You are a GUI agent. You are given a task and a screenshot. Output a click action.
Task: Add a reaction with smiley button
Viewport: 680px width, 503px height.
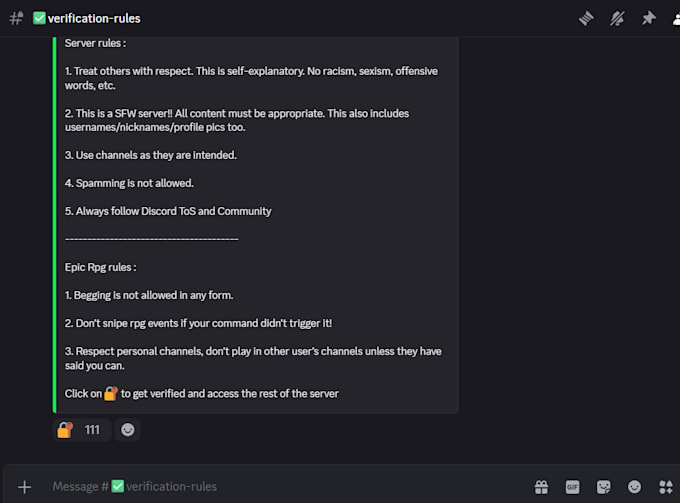click(128, 430)
